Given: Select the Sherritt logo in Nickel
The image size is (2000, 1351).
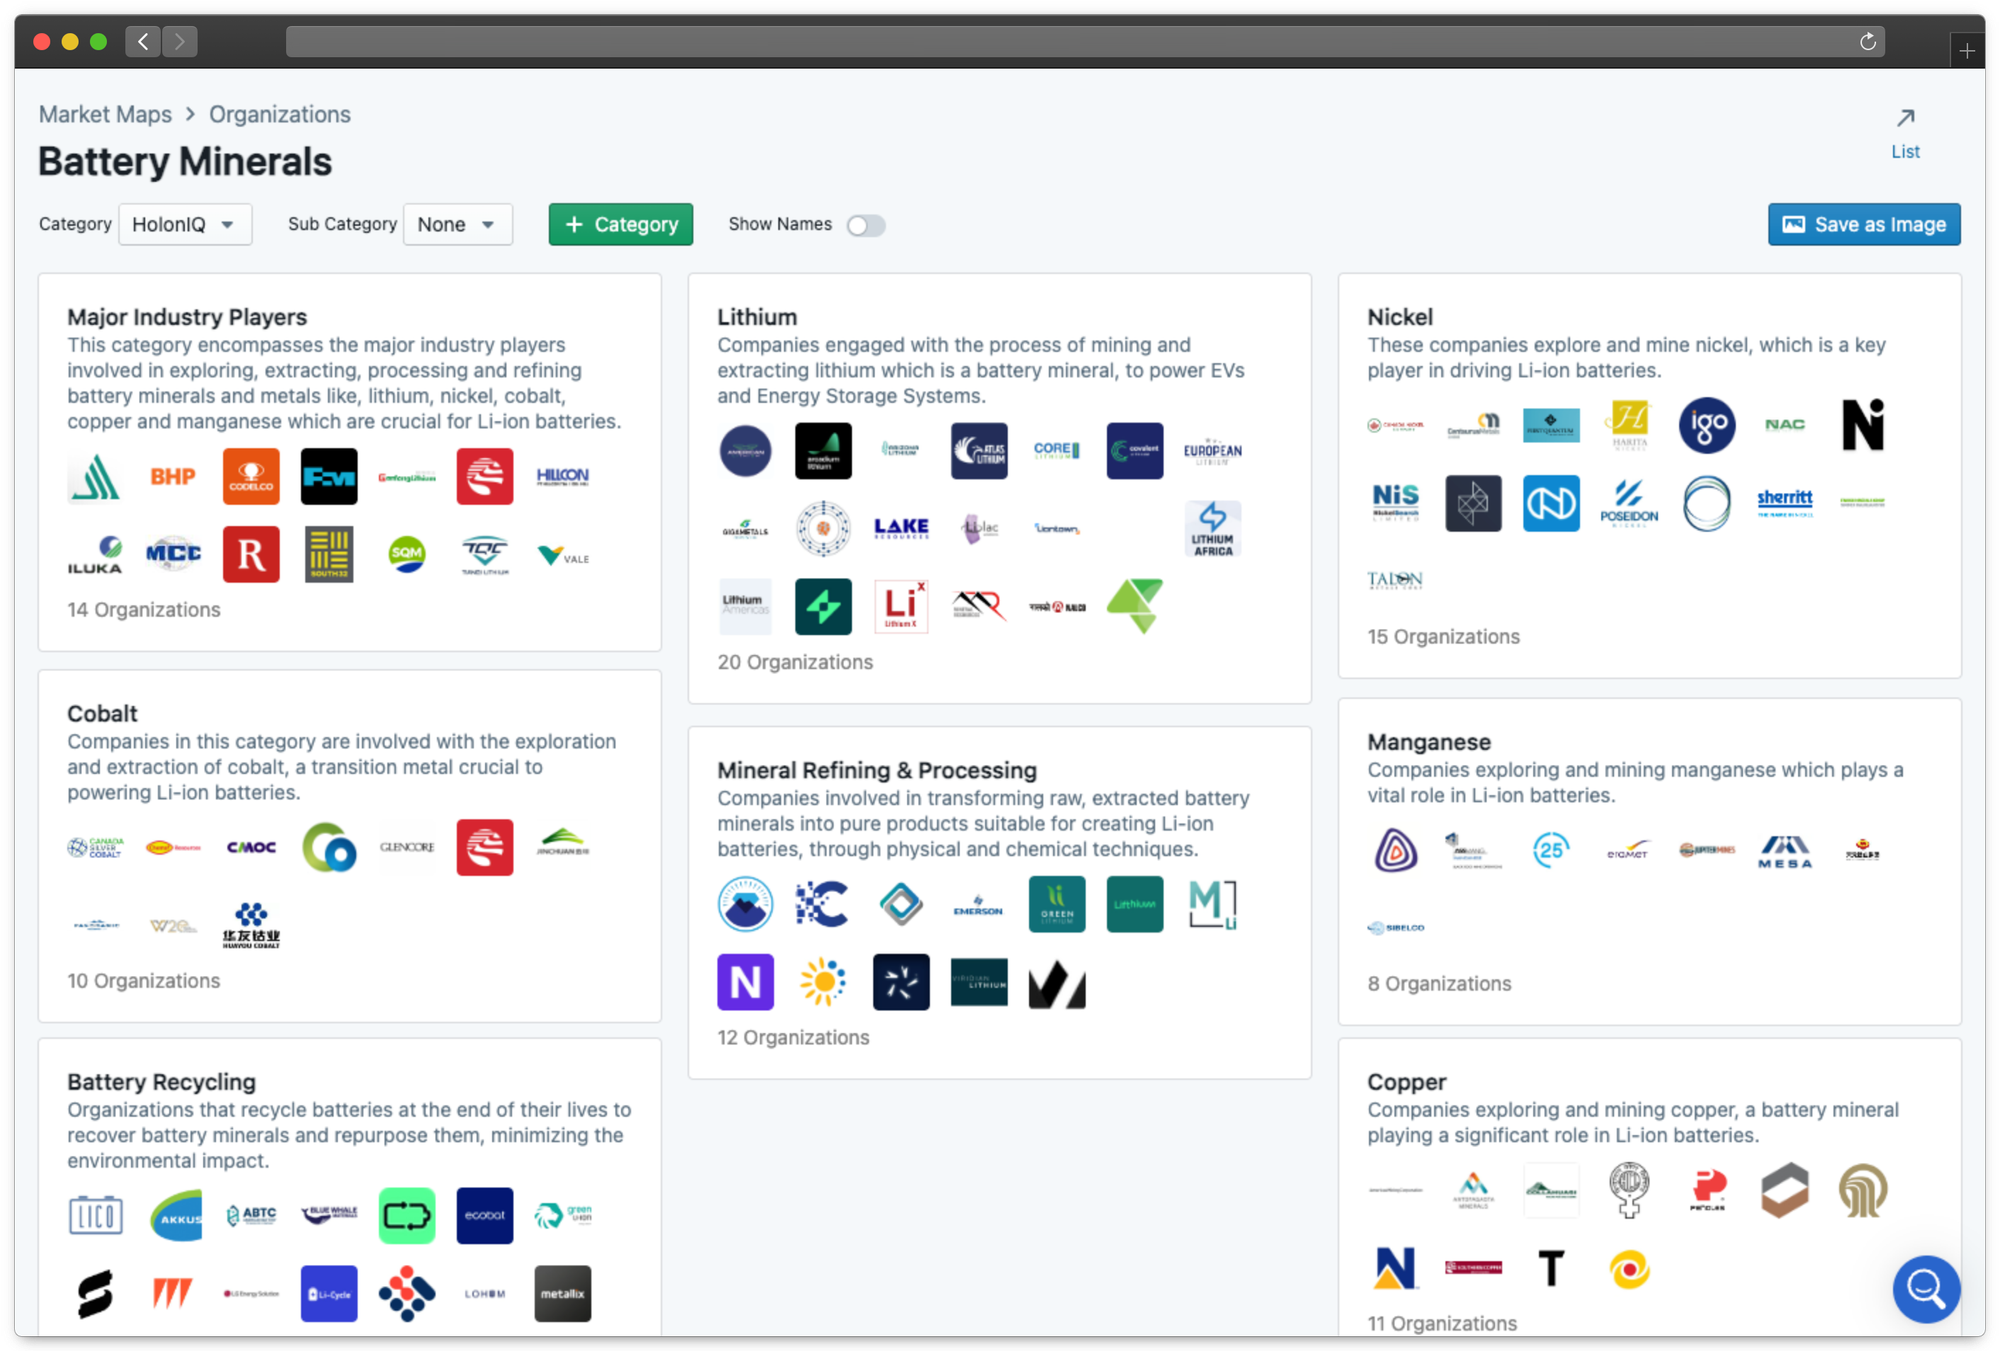Looking at the screenshot, I should click(x=1785, y=501).
